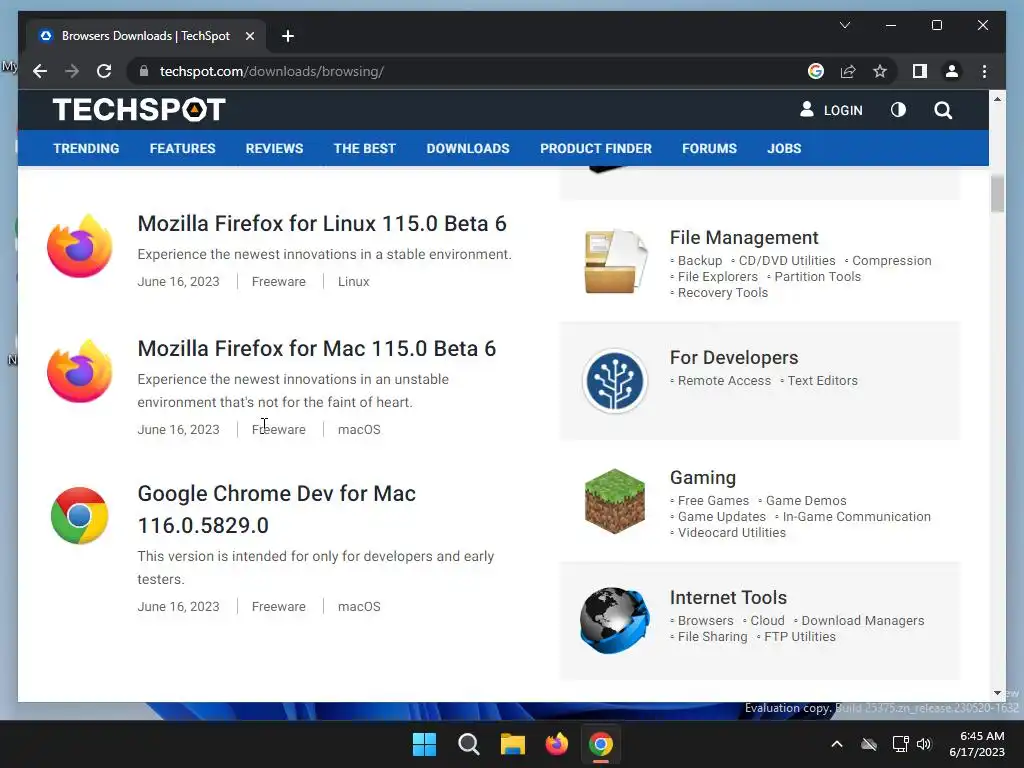The width and height of the screenshot is (1024, 768).
Task: Open CD/DVD Utilities subcategory
Action: (787, 261)
